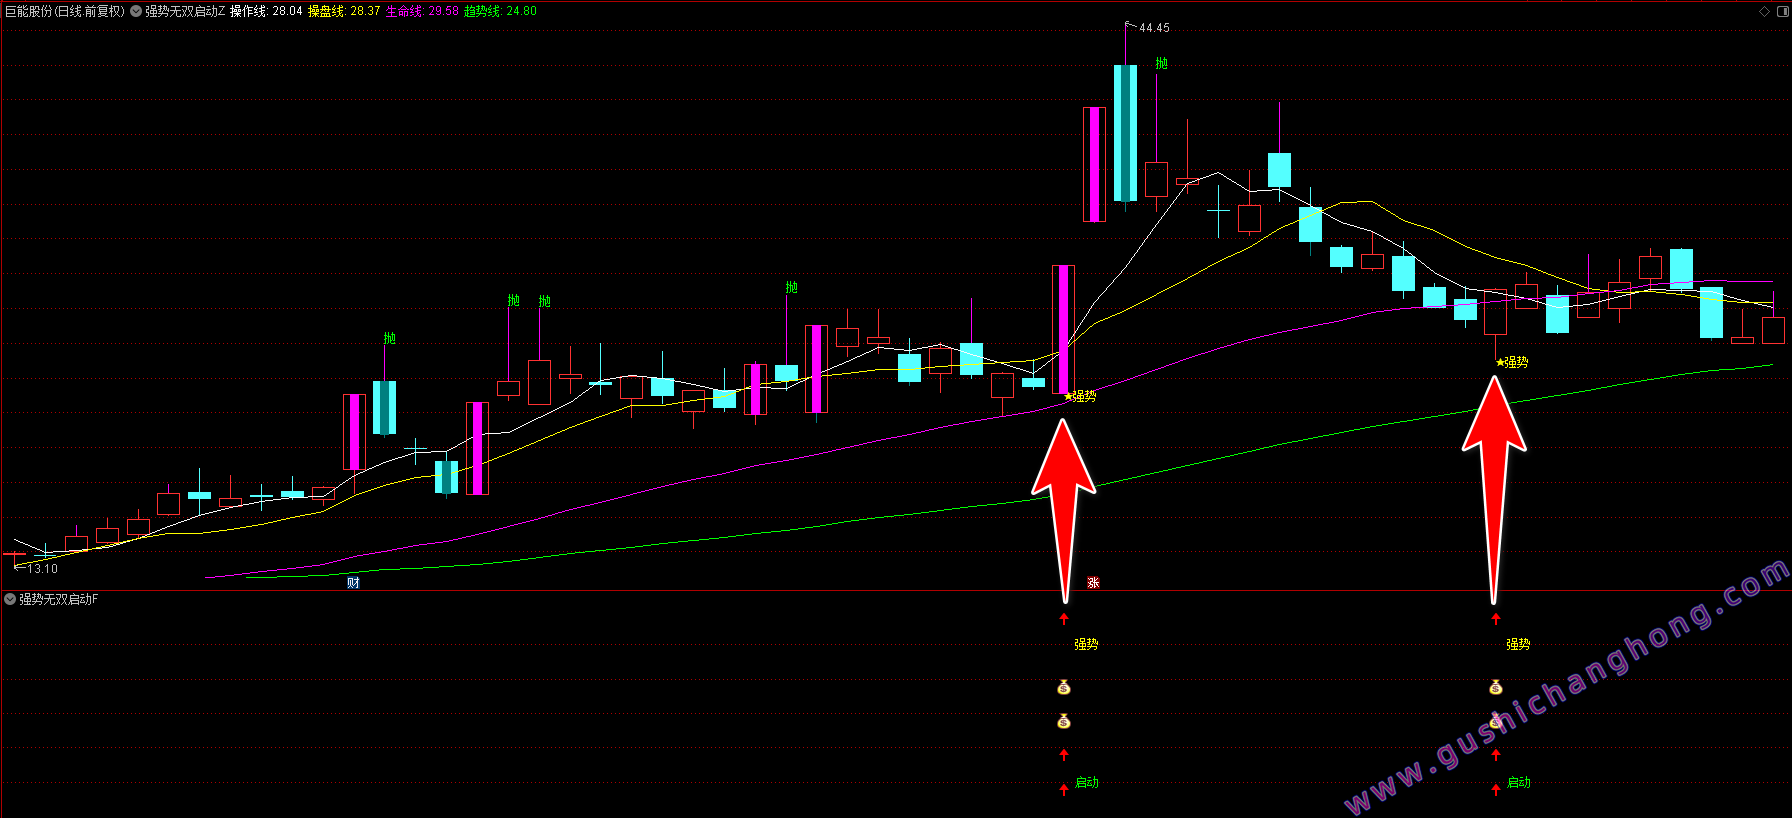Click the leftmost green 抛 sell label
Image resolution: width=1792 pixels, height=818 pixels.
tap(390, 338)
